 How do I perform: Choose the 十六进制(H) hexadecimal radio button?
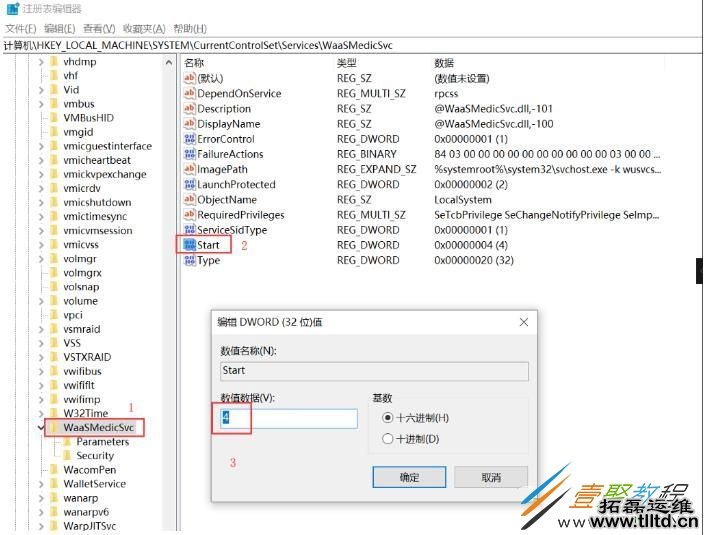(387, 418)
